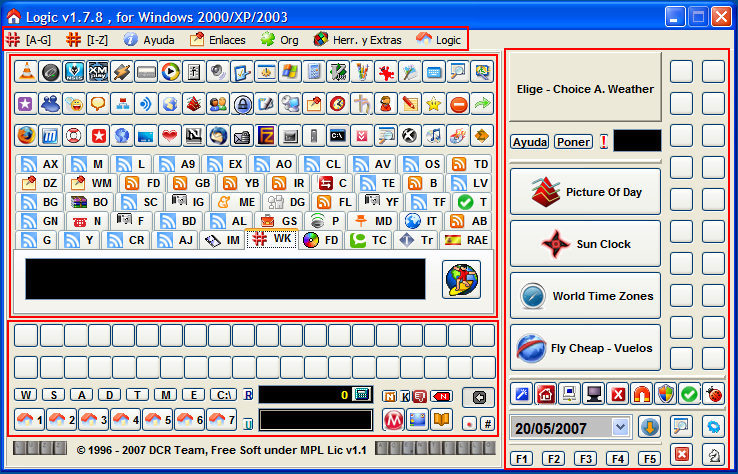
Task: Open the C:\ command prompt icon
Action: point(338,136)
